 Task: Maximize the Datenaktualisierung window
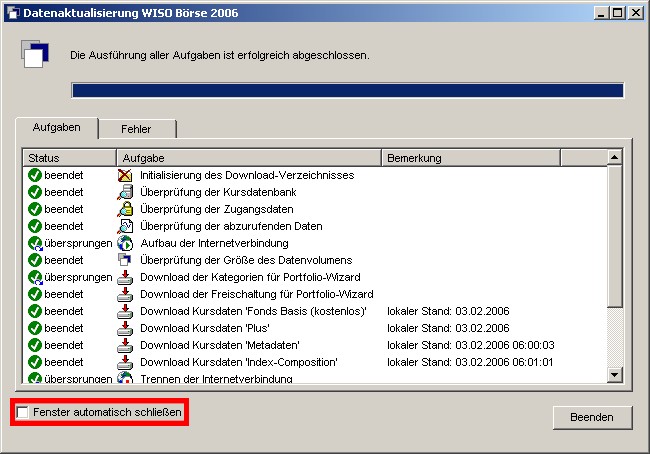pos(618,13)
